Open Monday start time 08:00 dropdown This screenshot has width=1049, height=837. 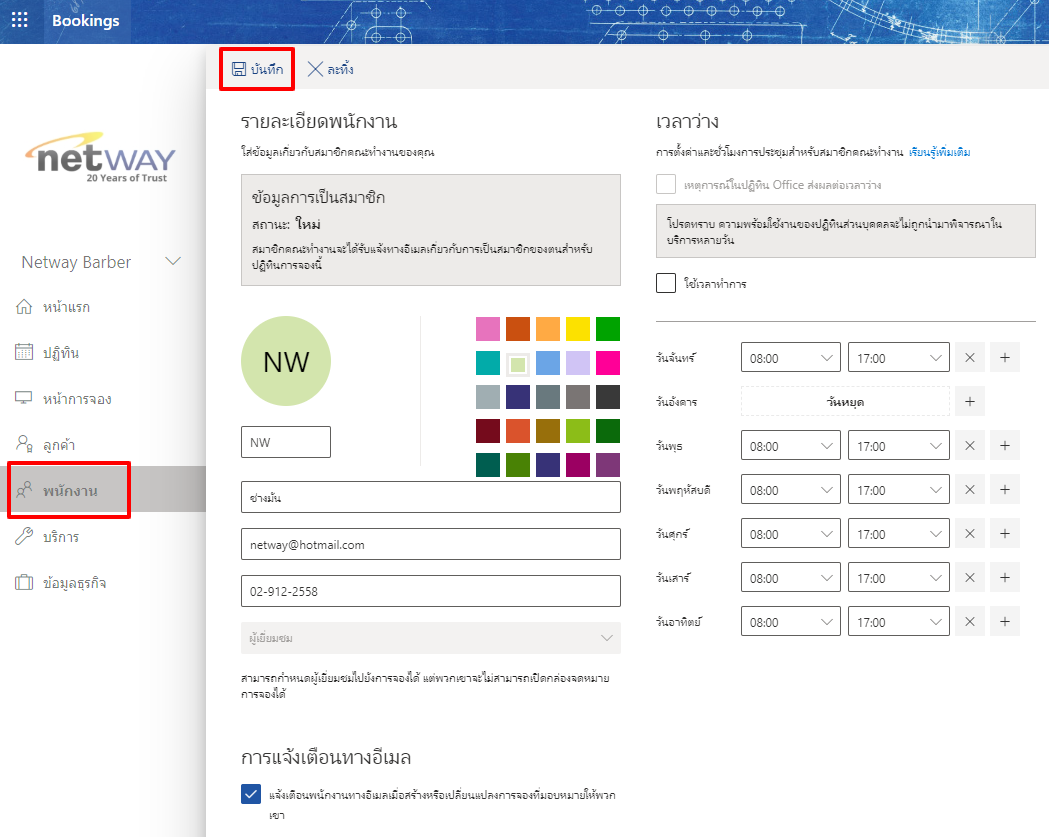(791, 358)
